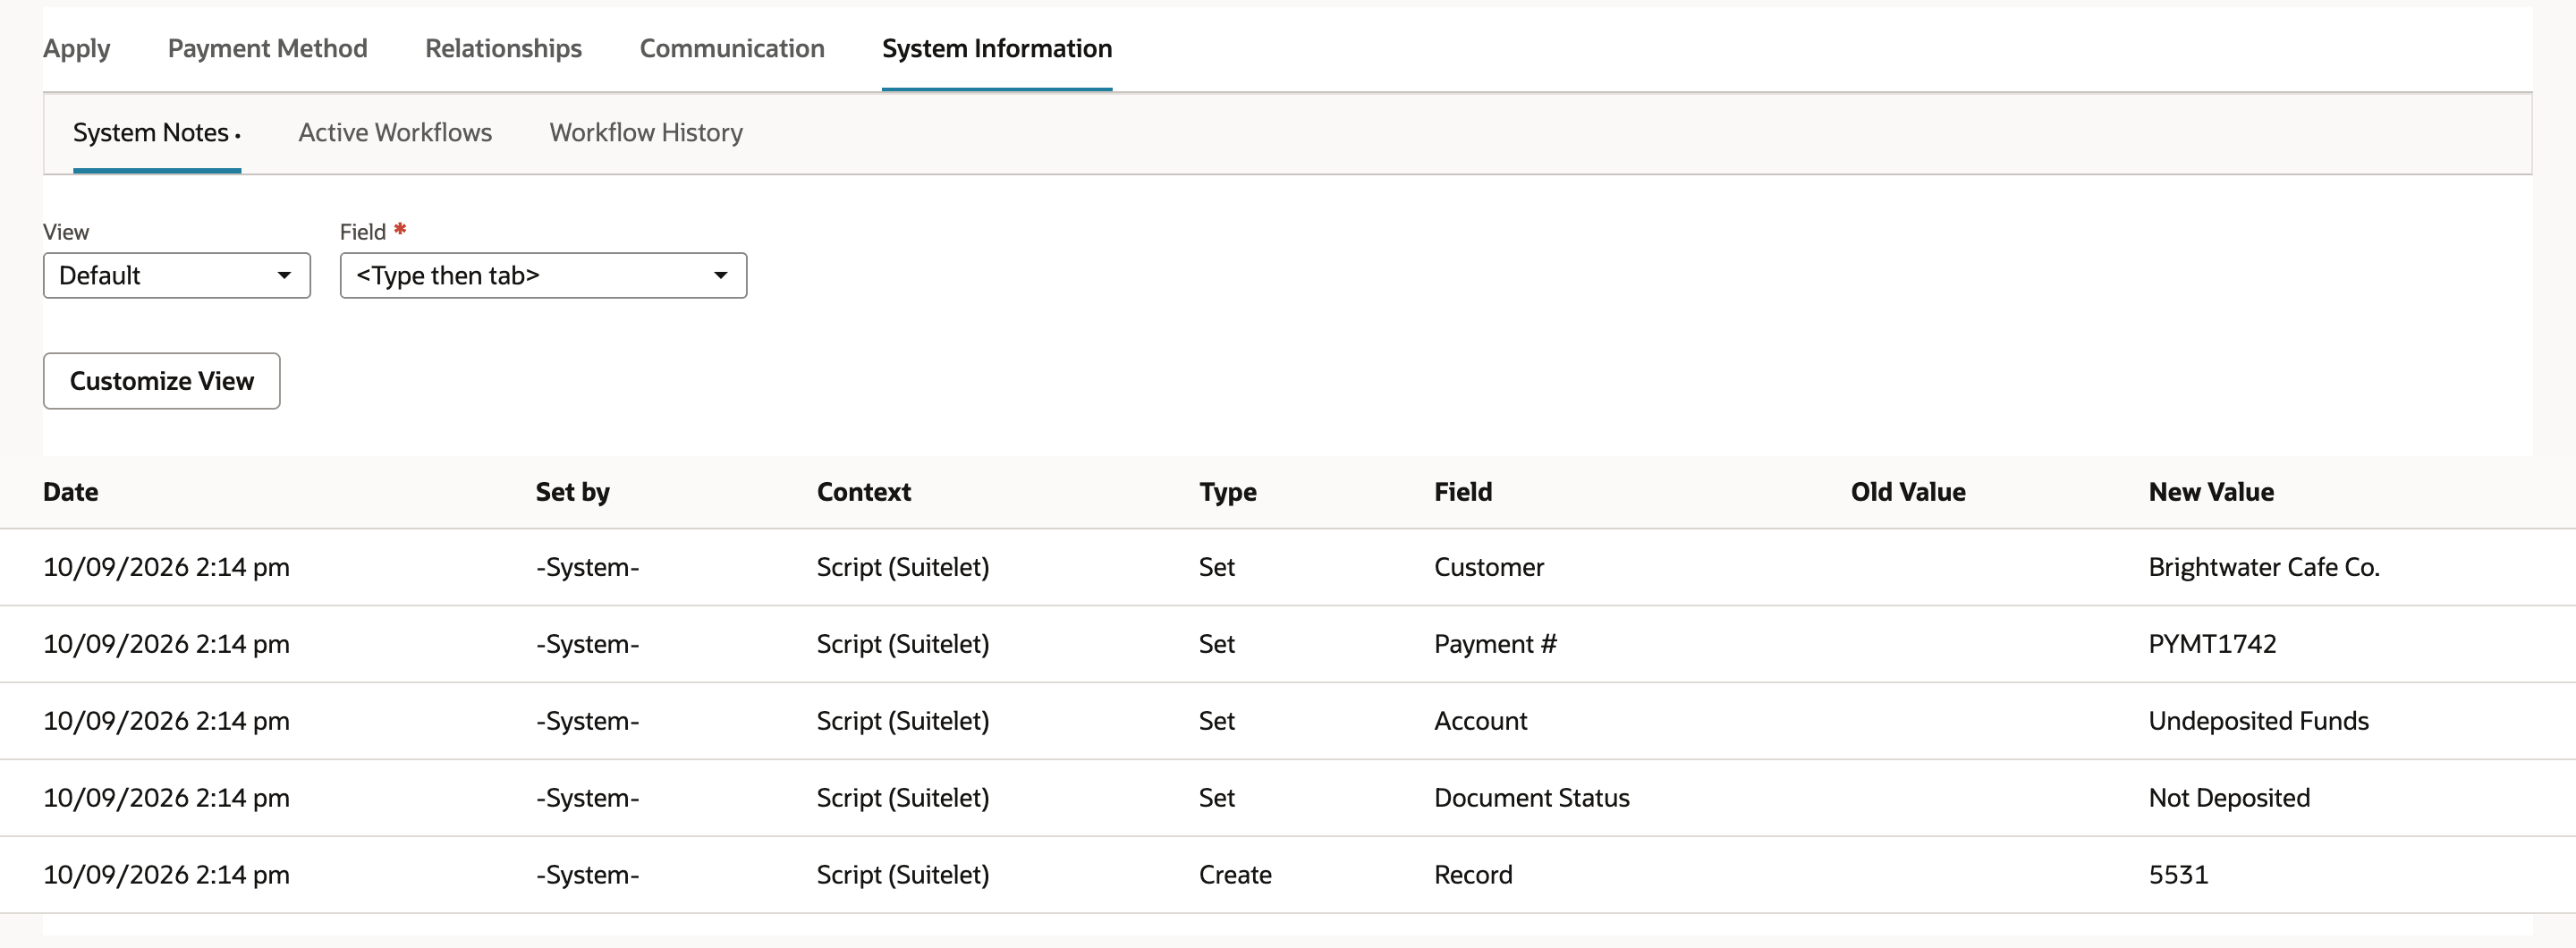Click the Set type in Customer row
The image size is (2576, 948).
pyautogui.click(x=1217, y=567)
